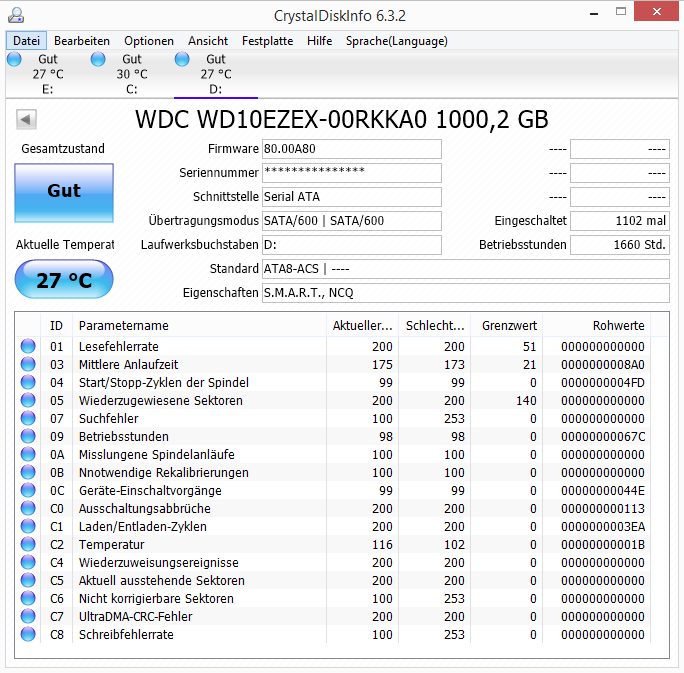Open the Datei menu
This screenshot has height=673, width=684.
[x=26, y=41]
